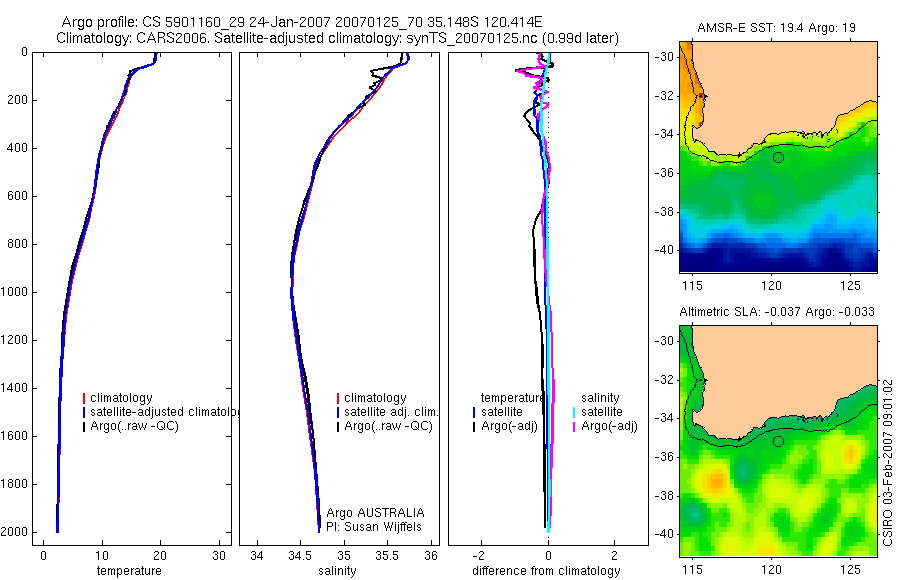The height and width of the screenshot is (580, 900).
Task: Select 'Argo(..raw -QC)' legend in temperature panel
Action: (x=134, y=426)
